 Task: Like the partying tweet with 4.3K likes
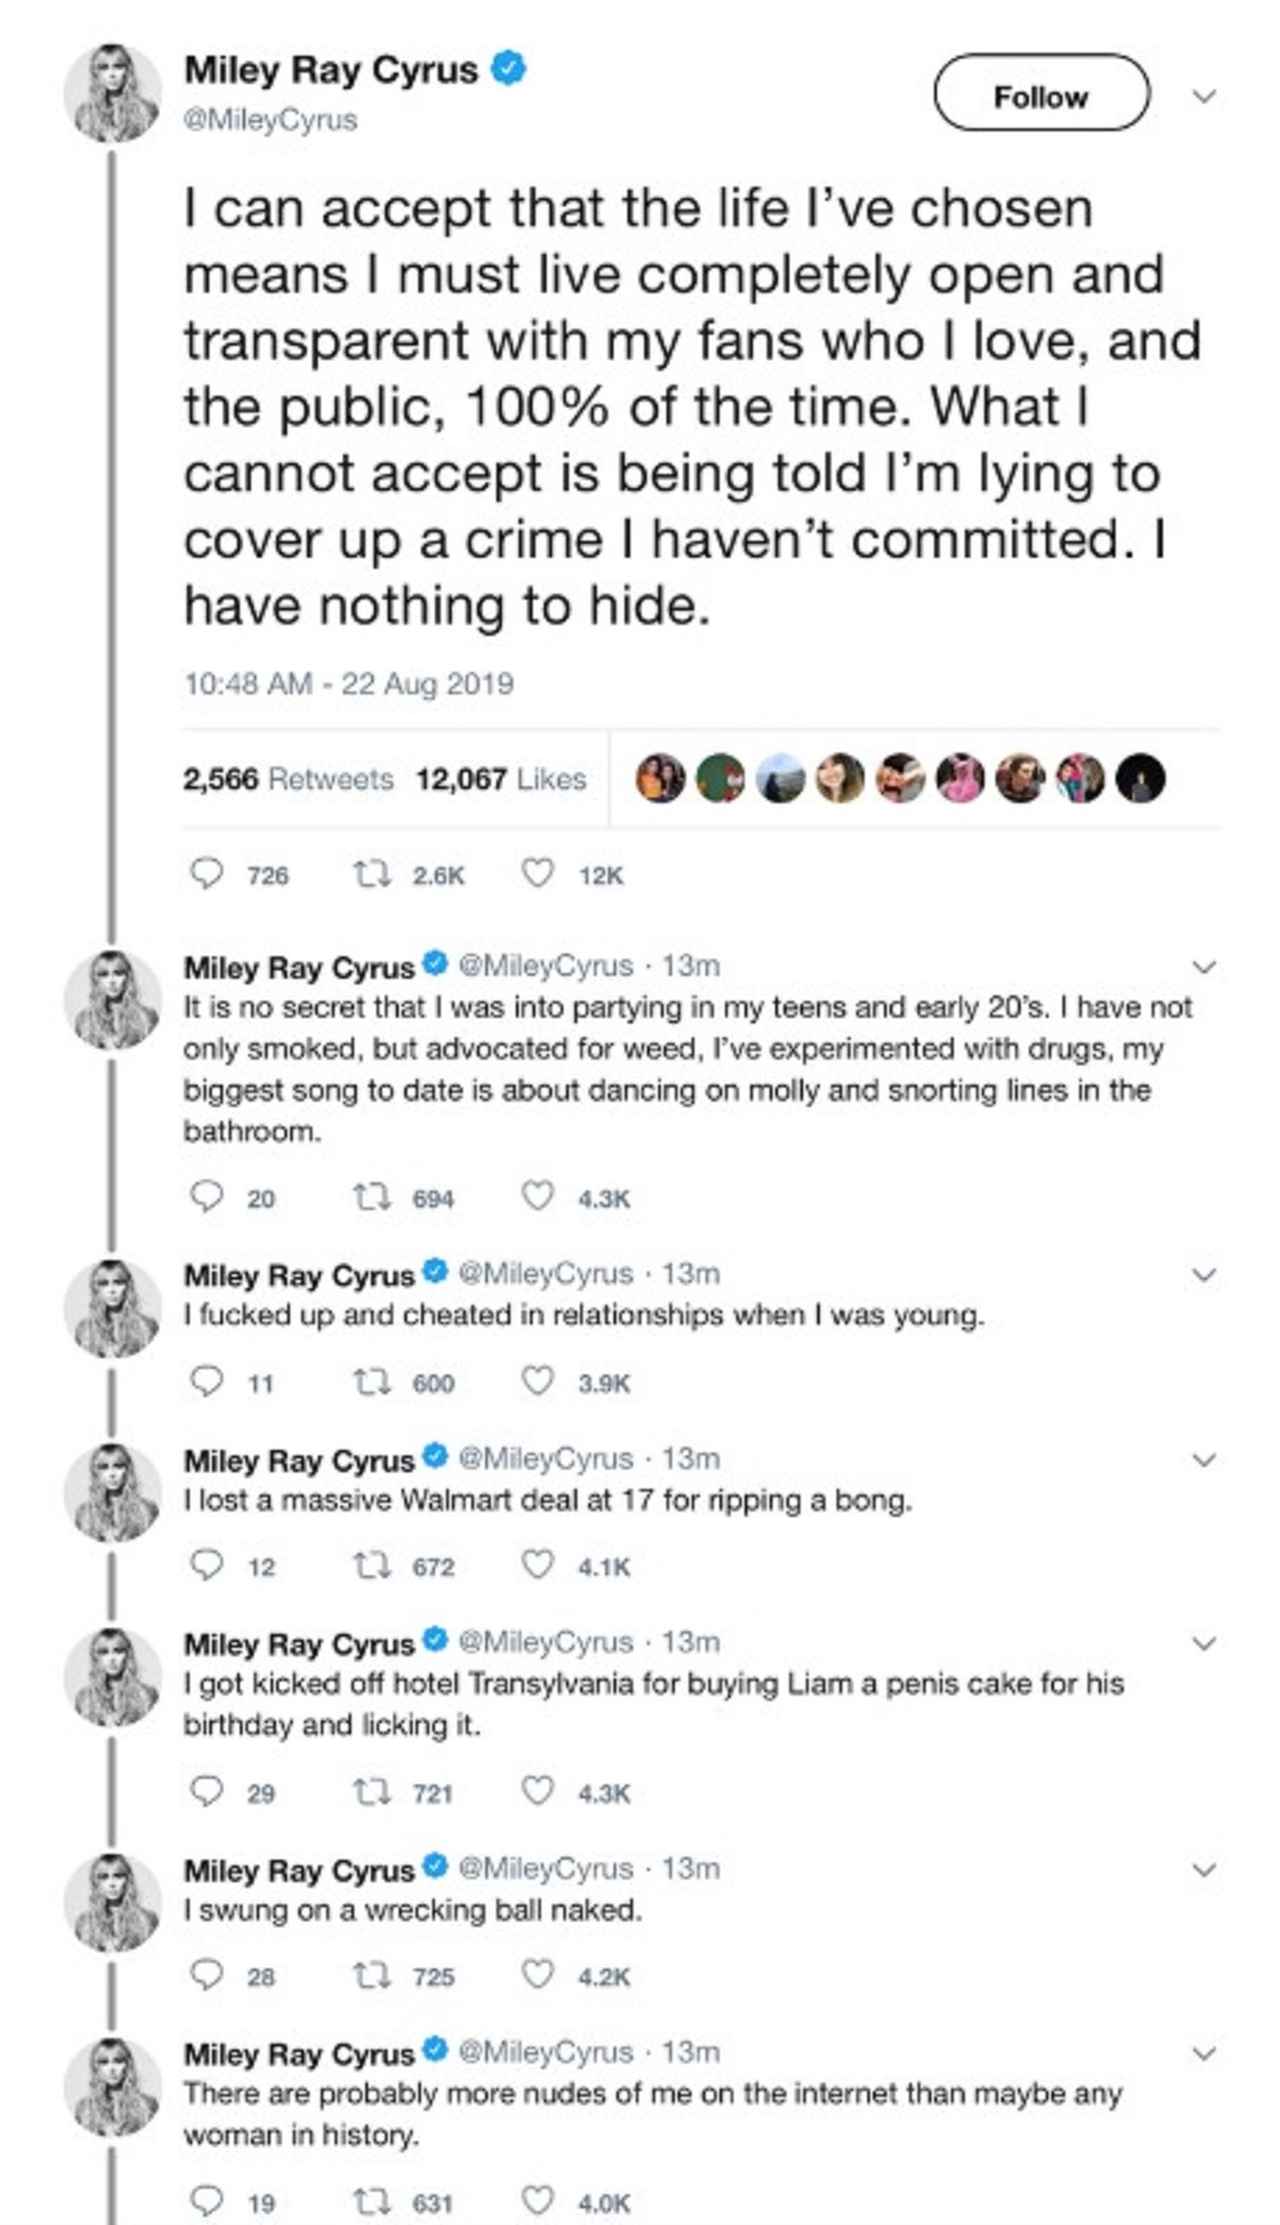tap(538, 1197)
